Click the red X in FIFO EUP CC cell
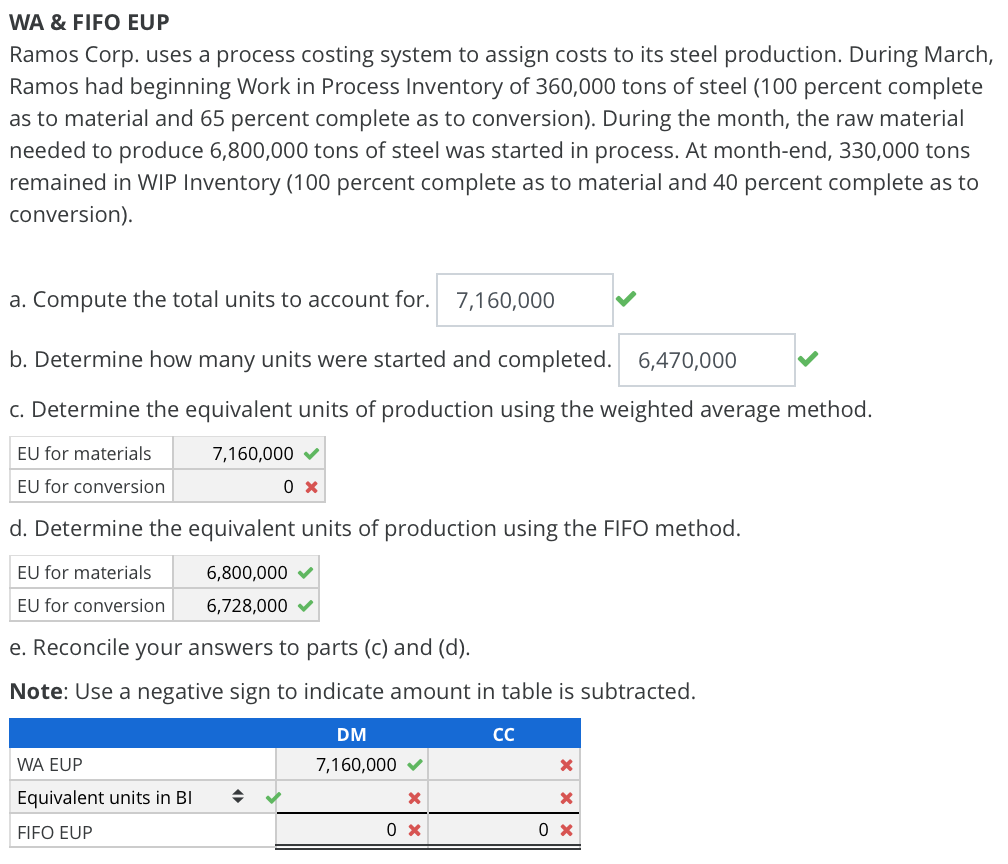This screenshot has width=1008, height=864. coord(566,829)
